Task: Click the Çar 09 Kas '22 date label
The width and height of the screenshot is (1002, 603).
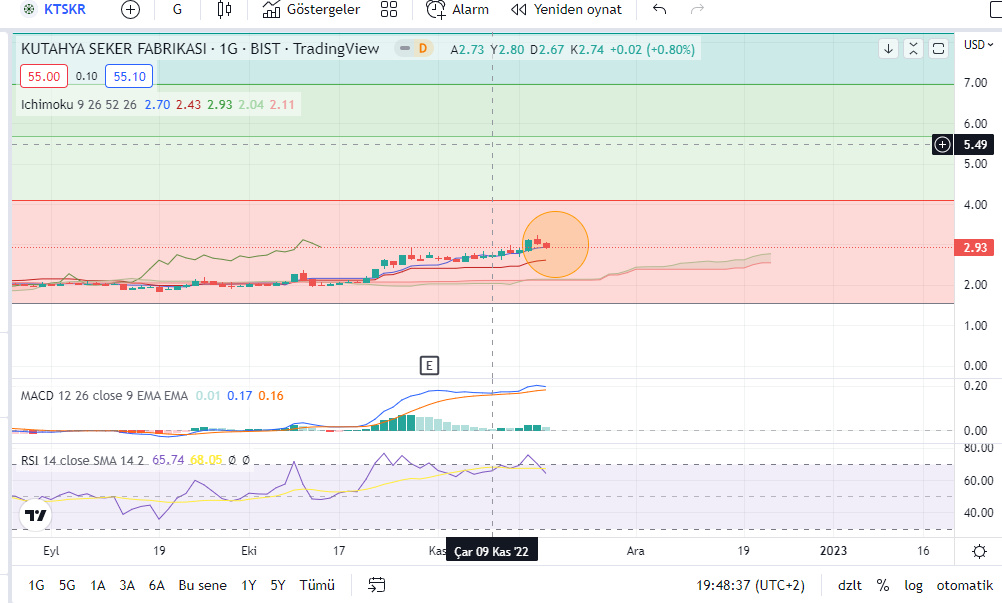Action: [x=491, y=551]
